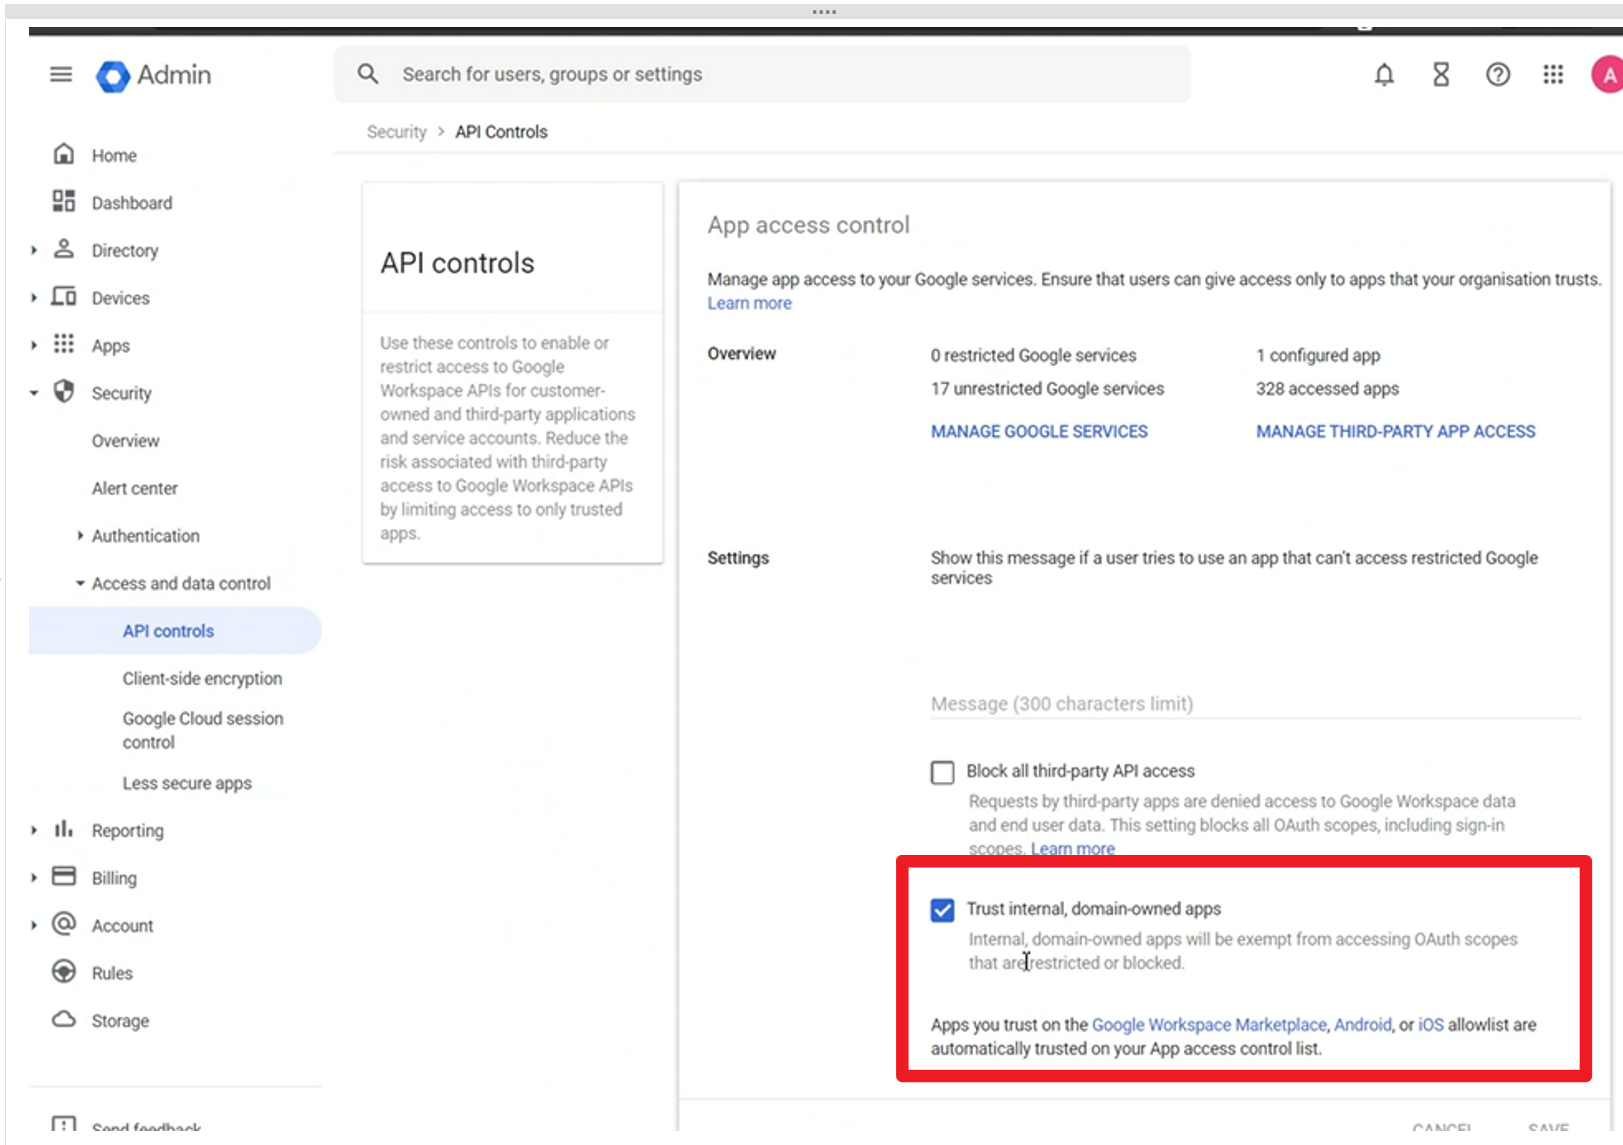Screen dimensions: 1623x1145
Task: Expand the Authentication submenu arrow
Action: click(x=80, y=536)
